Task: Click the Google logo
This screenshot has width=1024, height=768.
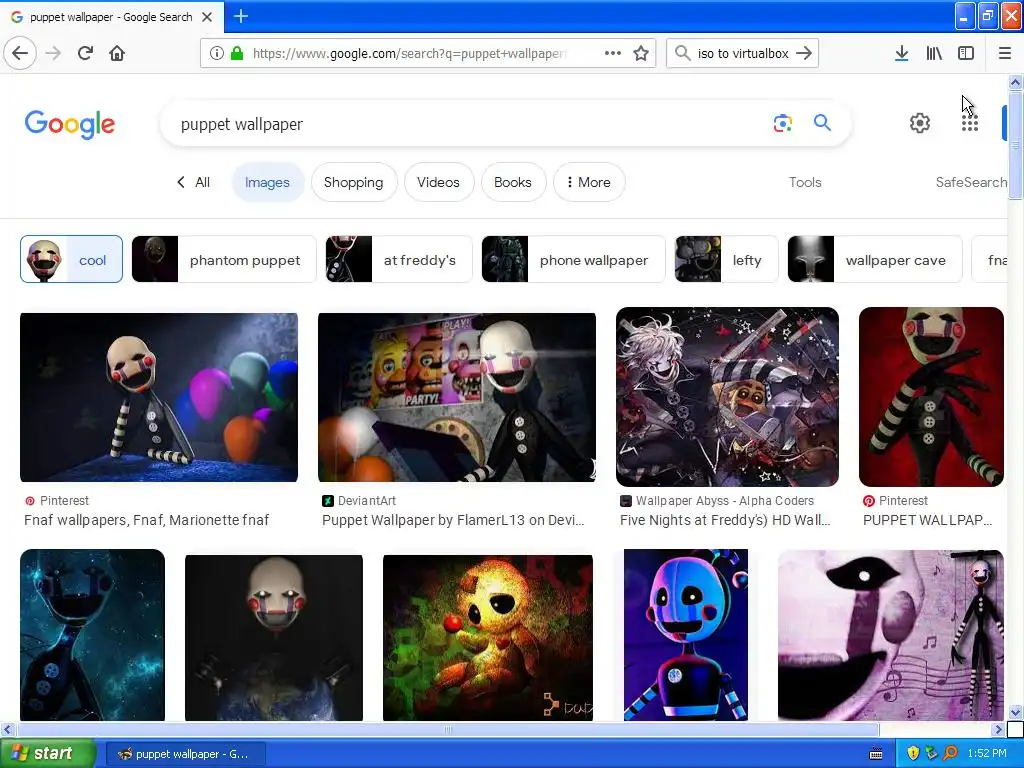Action: (70, 124)
